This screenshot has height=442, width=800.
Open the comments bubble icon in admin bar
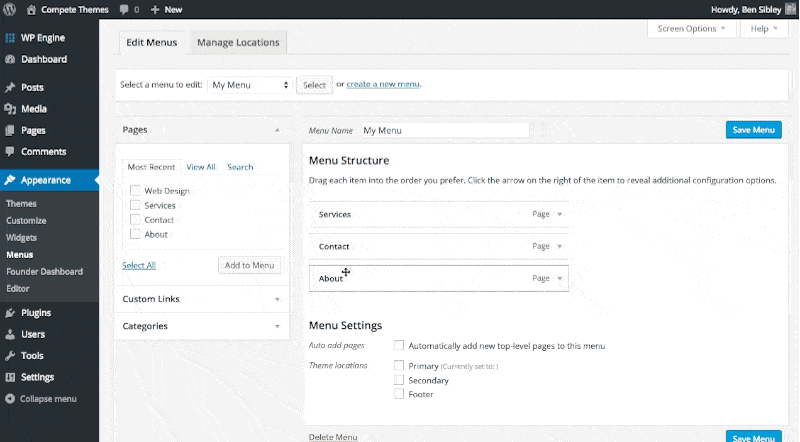(x=124, y=10)
